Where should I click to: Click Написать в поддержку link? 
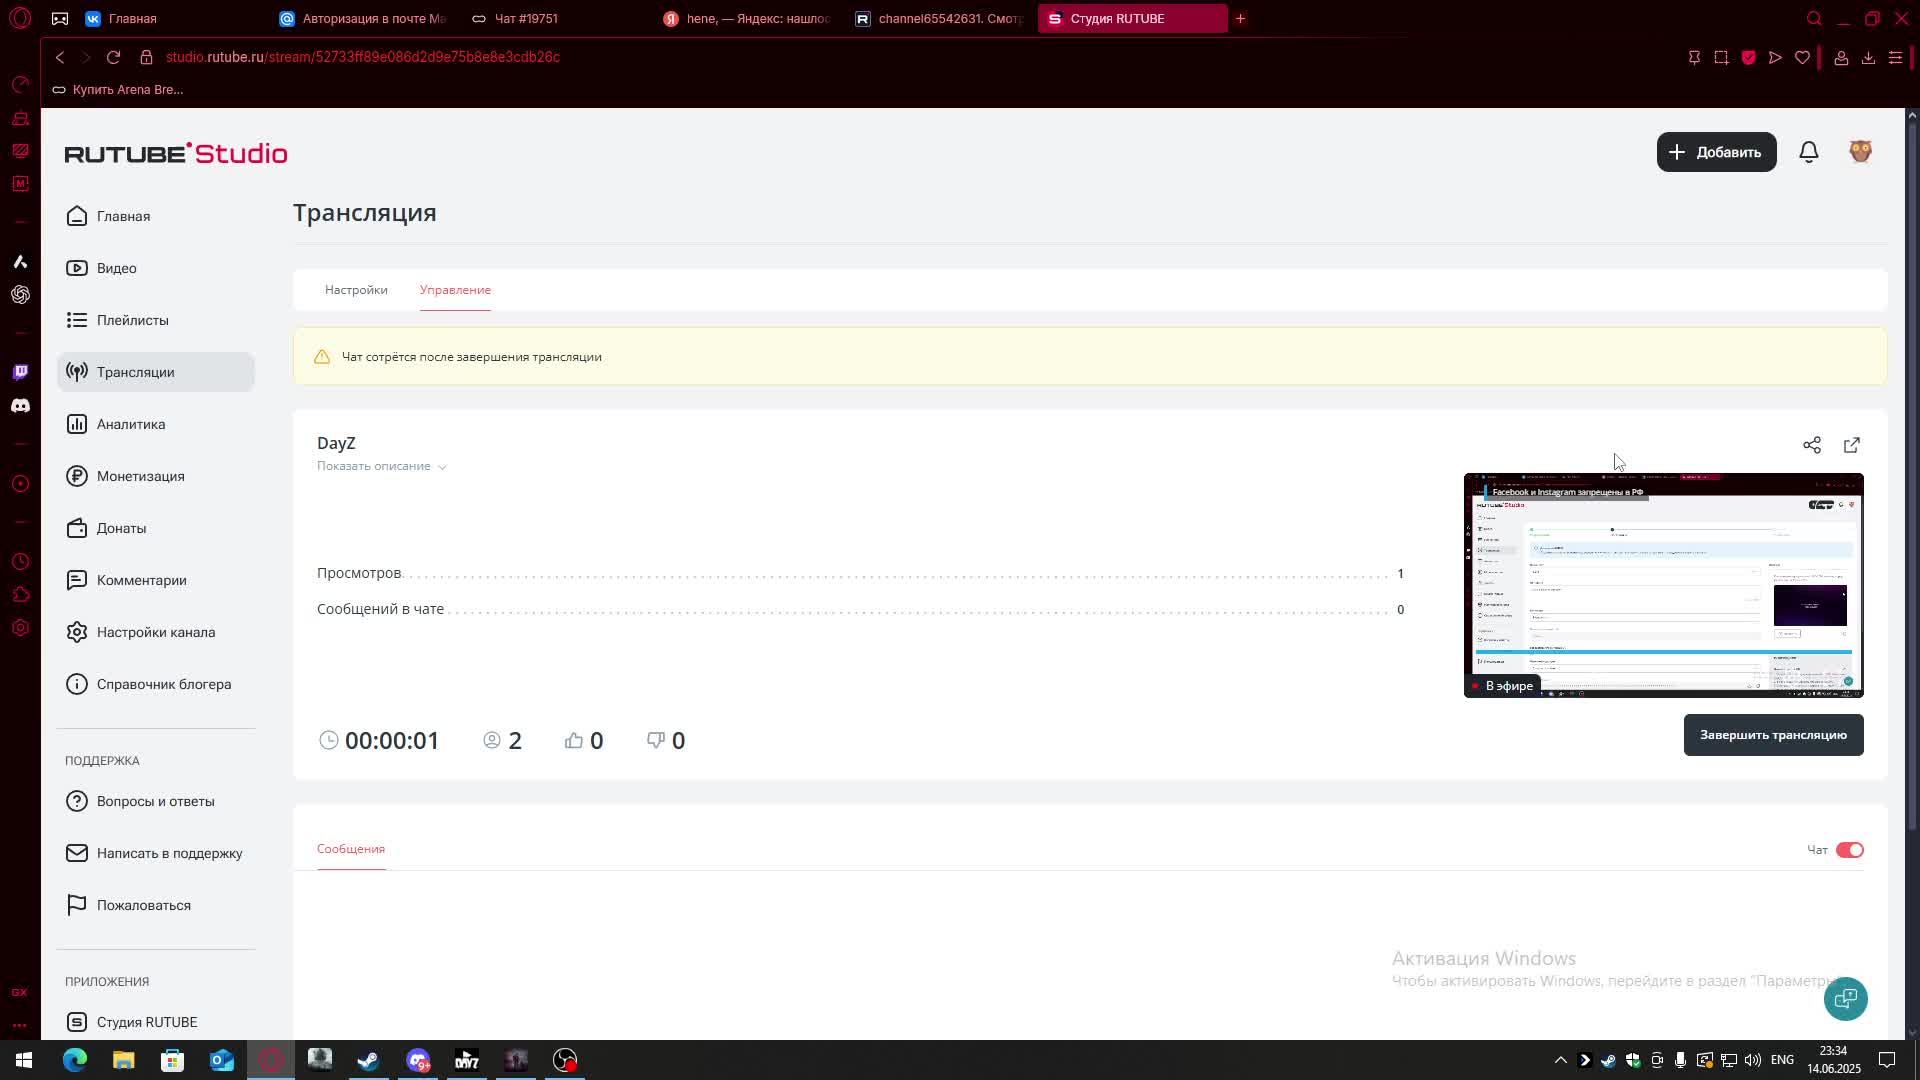(156, 853)
